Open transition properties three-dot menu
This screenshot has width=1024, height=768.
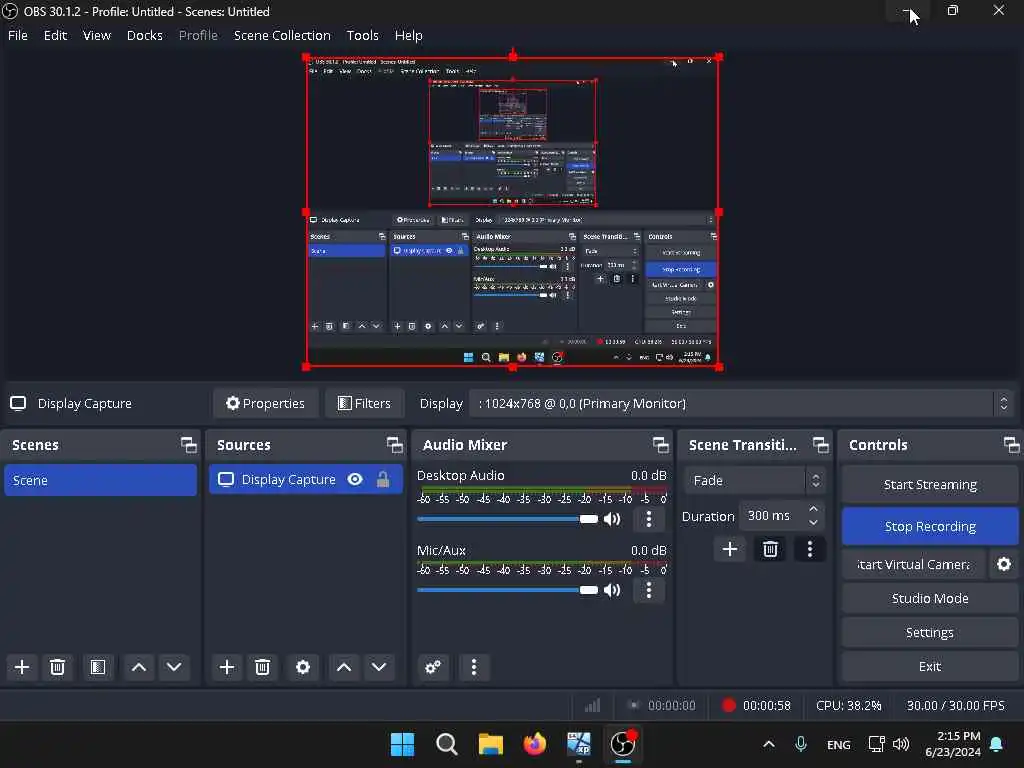click(810, 549)
